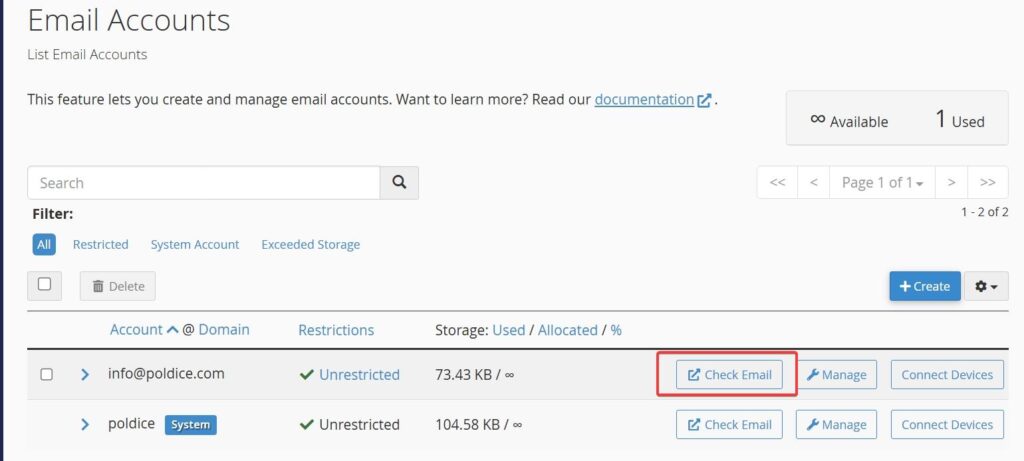1024x461 pixels.
Task: Go to first page using << button
Action: click(777, 183)
